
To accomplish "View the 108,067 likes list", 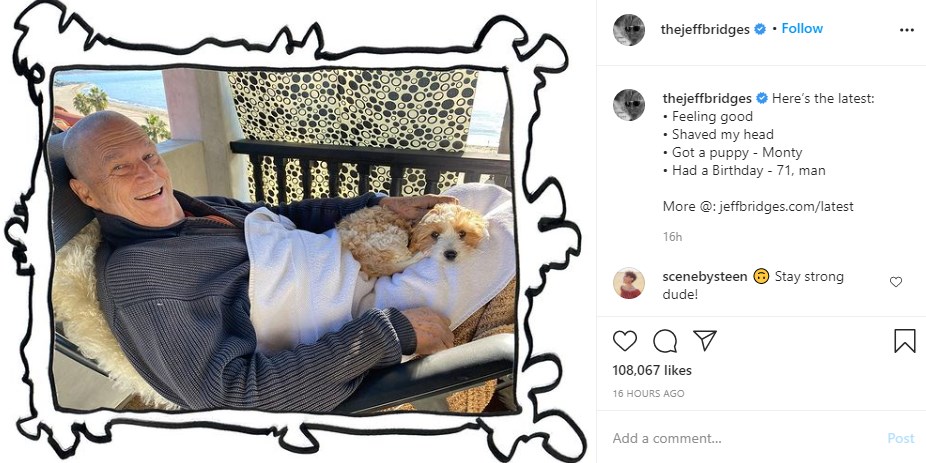I will click(652, 370).
